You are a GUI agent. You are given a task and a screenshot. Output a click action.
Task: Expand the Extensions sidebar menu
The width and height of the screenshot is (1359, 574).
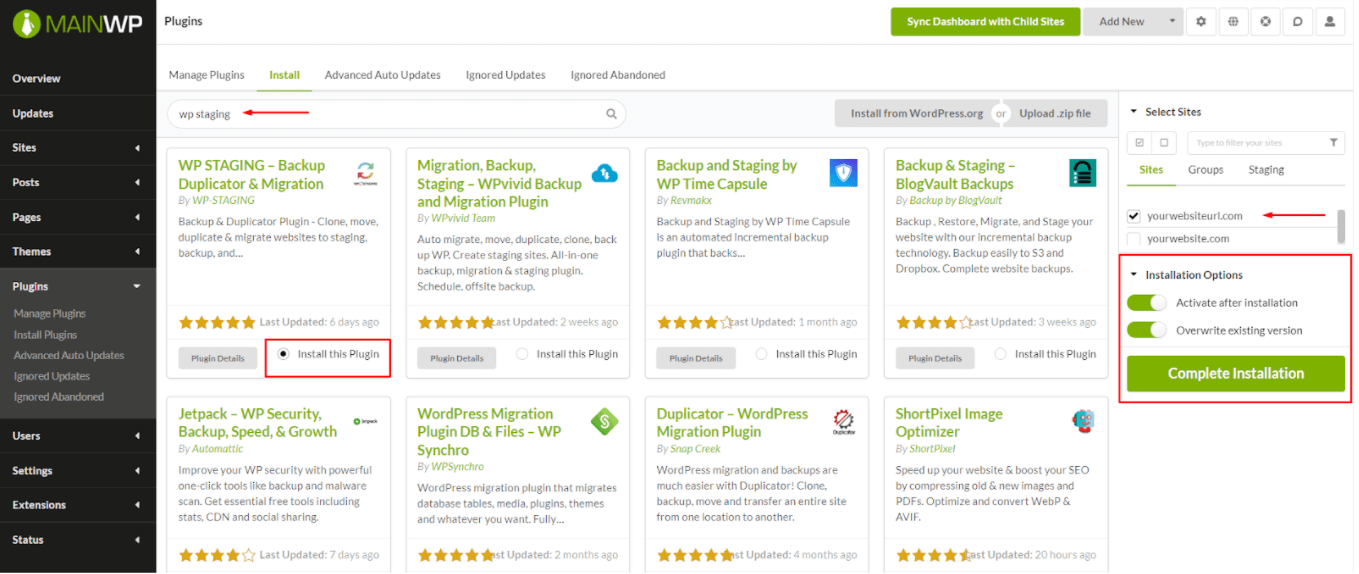pyautogui.click(x=137, y=505)
